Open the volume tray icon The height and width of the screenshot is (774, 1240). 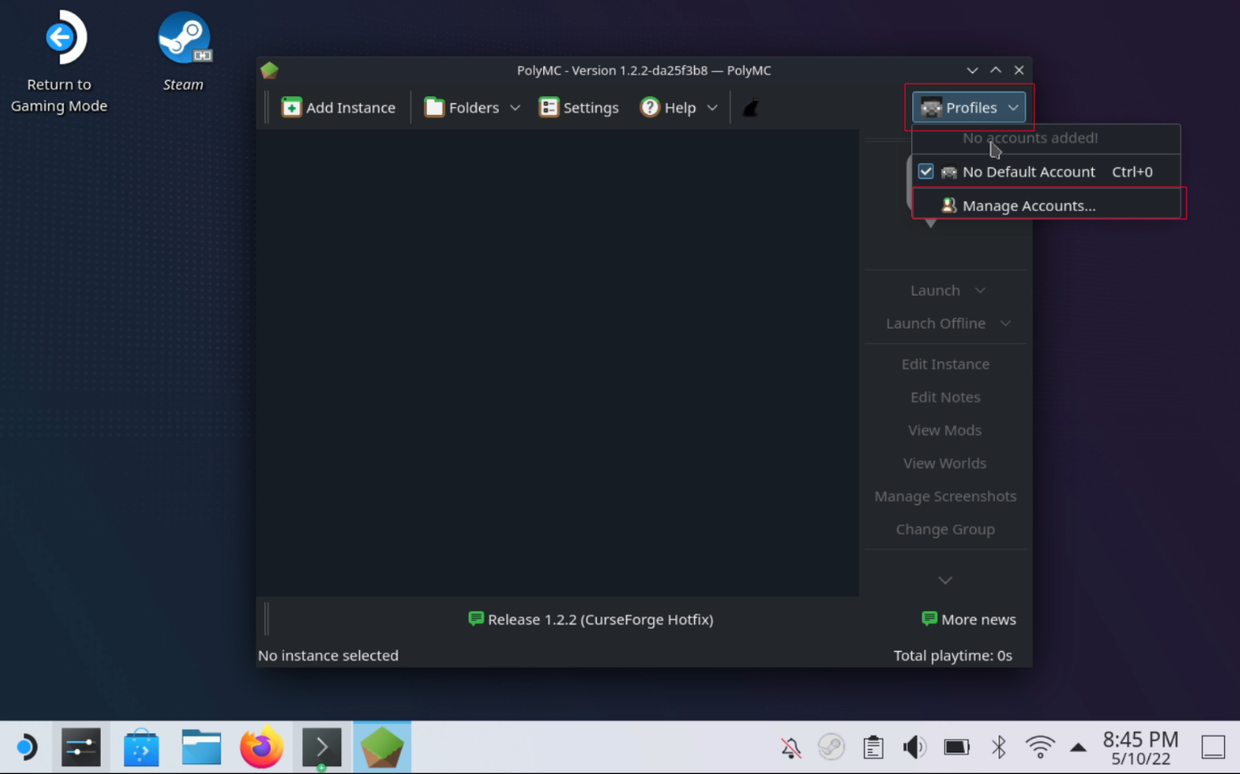(x=914, y=747)
